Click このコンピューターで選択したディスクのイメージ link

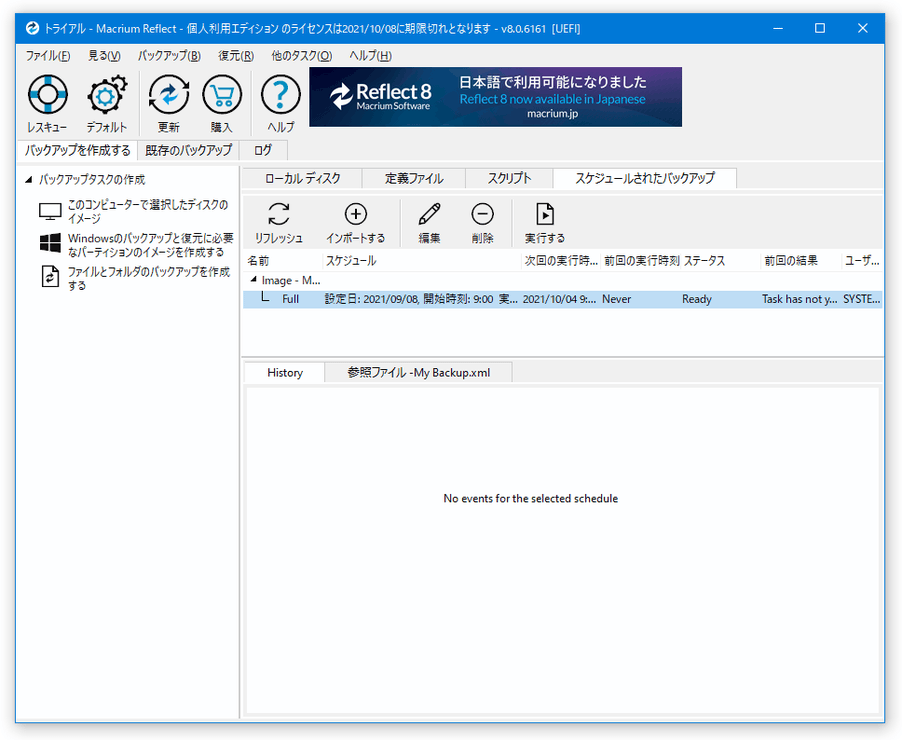point(148,211)
